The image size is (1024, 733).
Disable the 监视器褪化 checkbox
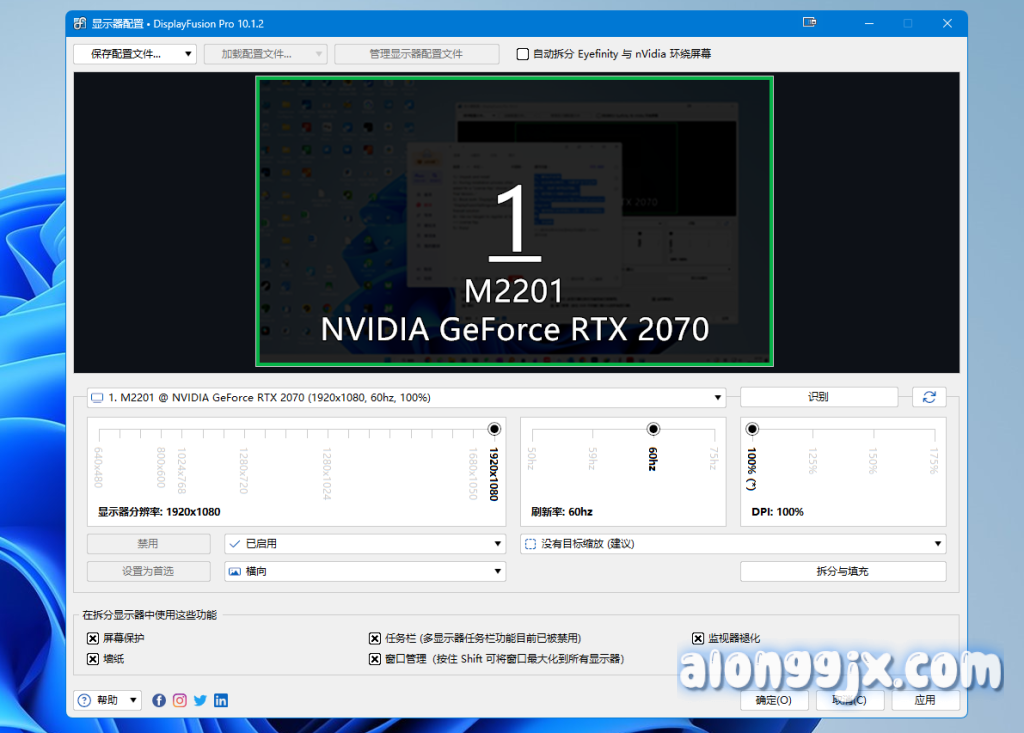698,638
